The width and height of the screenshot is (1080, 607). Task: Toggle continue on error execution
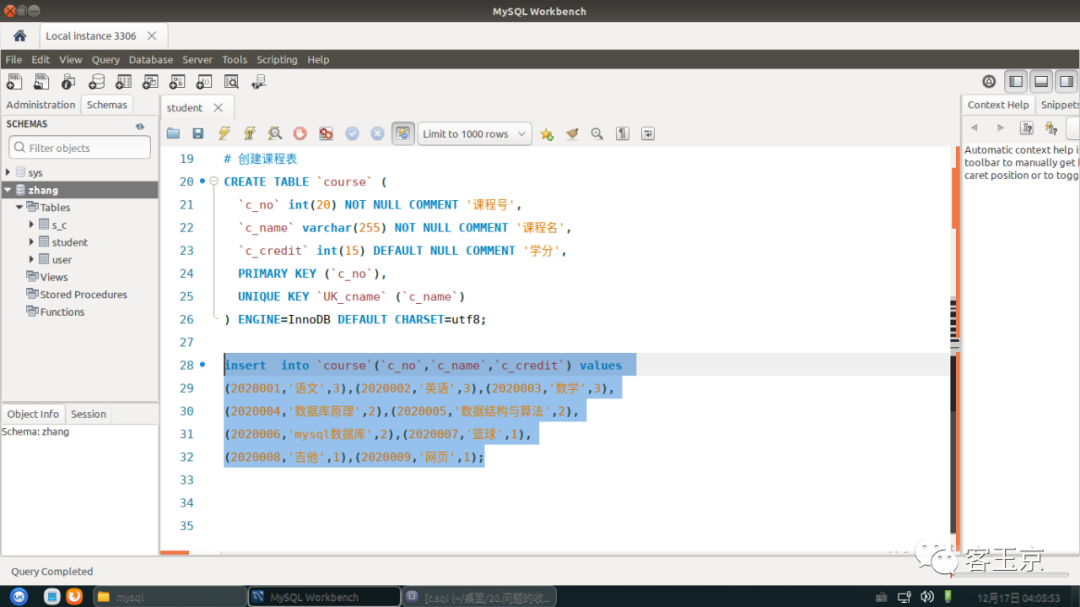[x=326, y=134]
